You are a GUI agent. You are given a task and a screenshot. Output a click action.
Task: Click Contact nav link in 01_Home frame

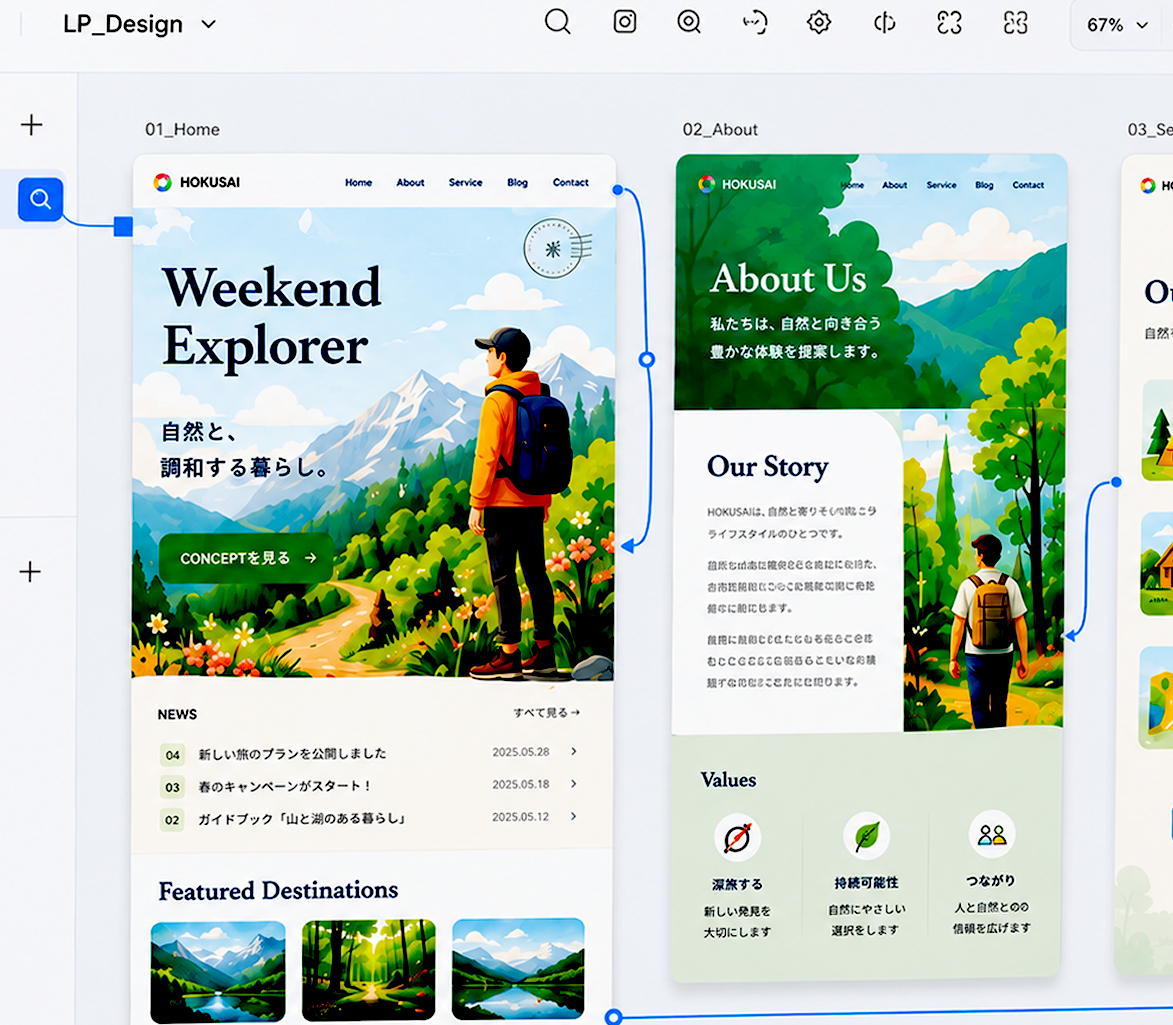click(570, 183)
